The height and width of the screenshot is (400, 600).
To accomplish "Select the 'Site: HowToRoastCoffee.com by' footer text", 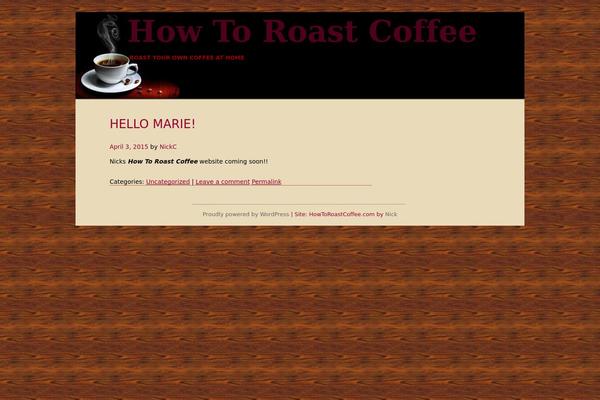I will (339, 214).
